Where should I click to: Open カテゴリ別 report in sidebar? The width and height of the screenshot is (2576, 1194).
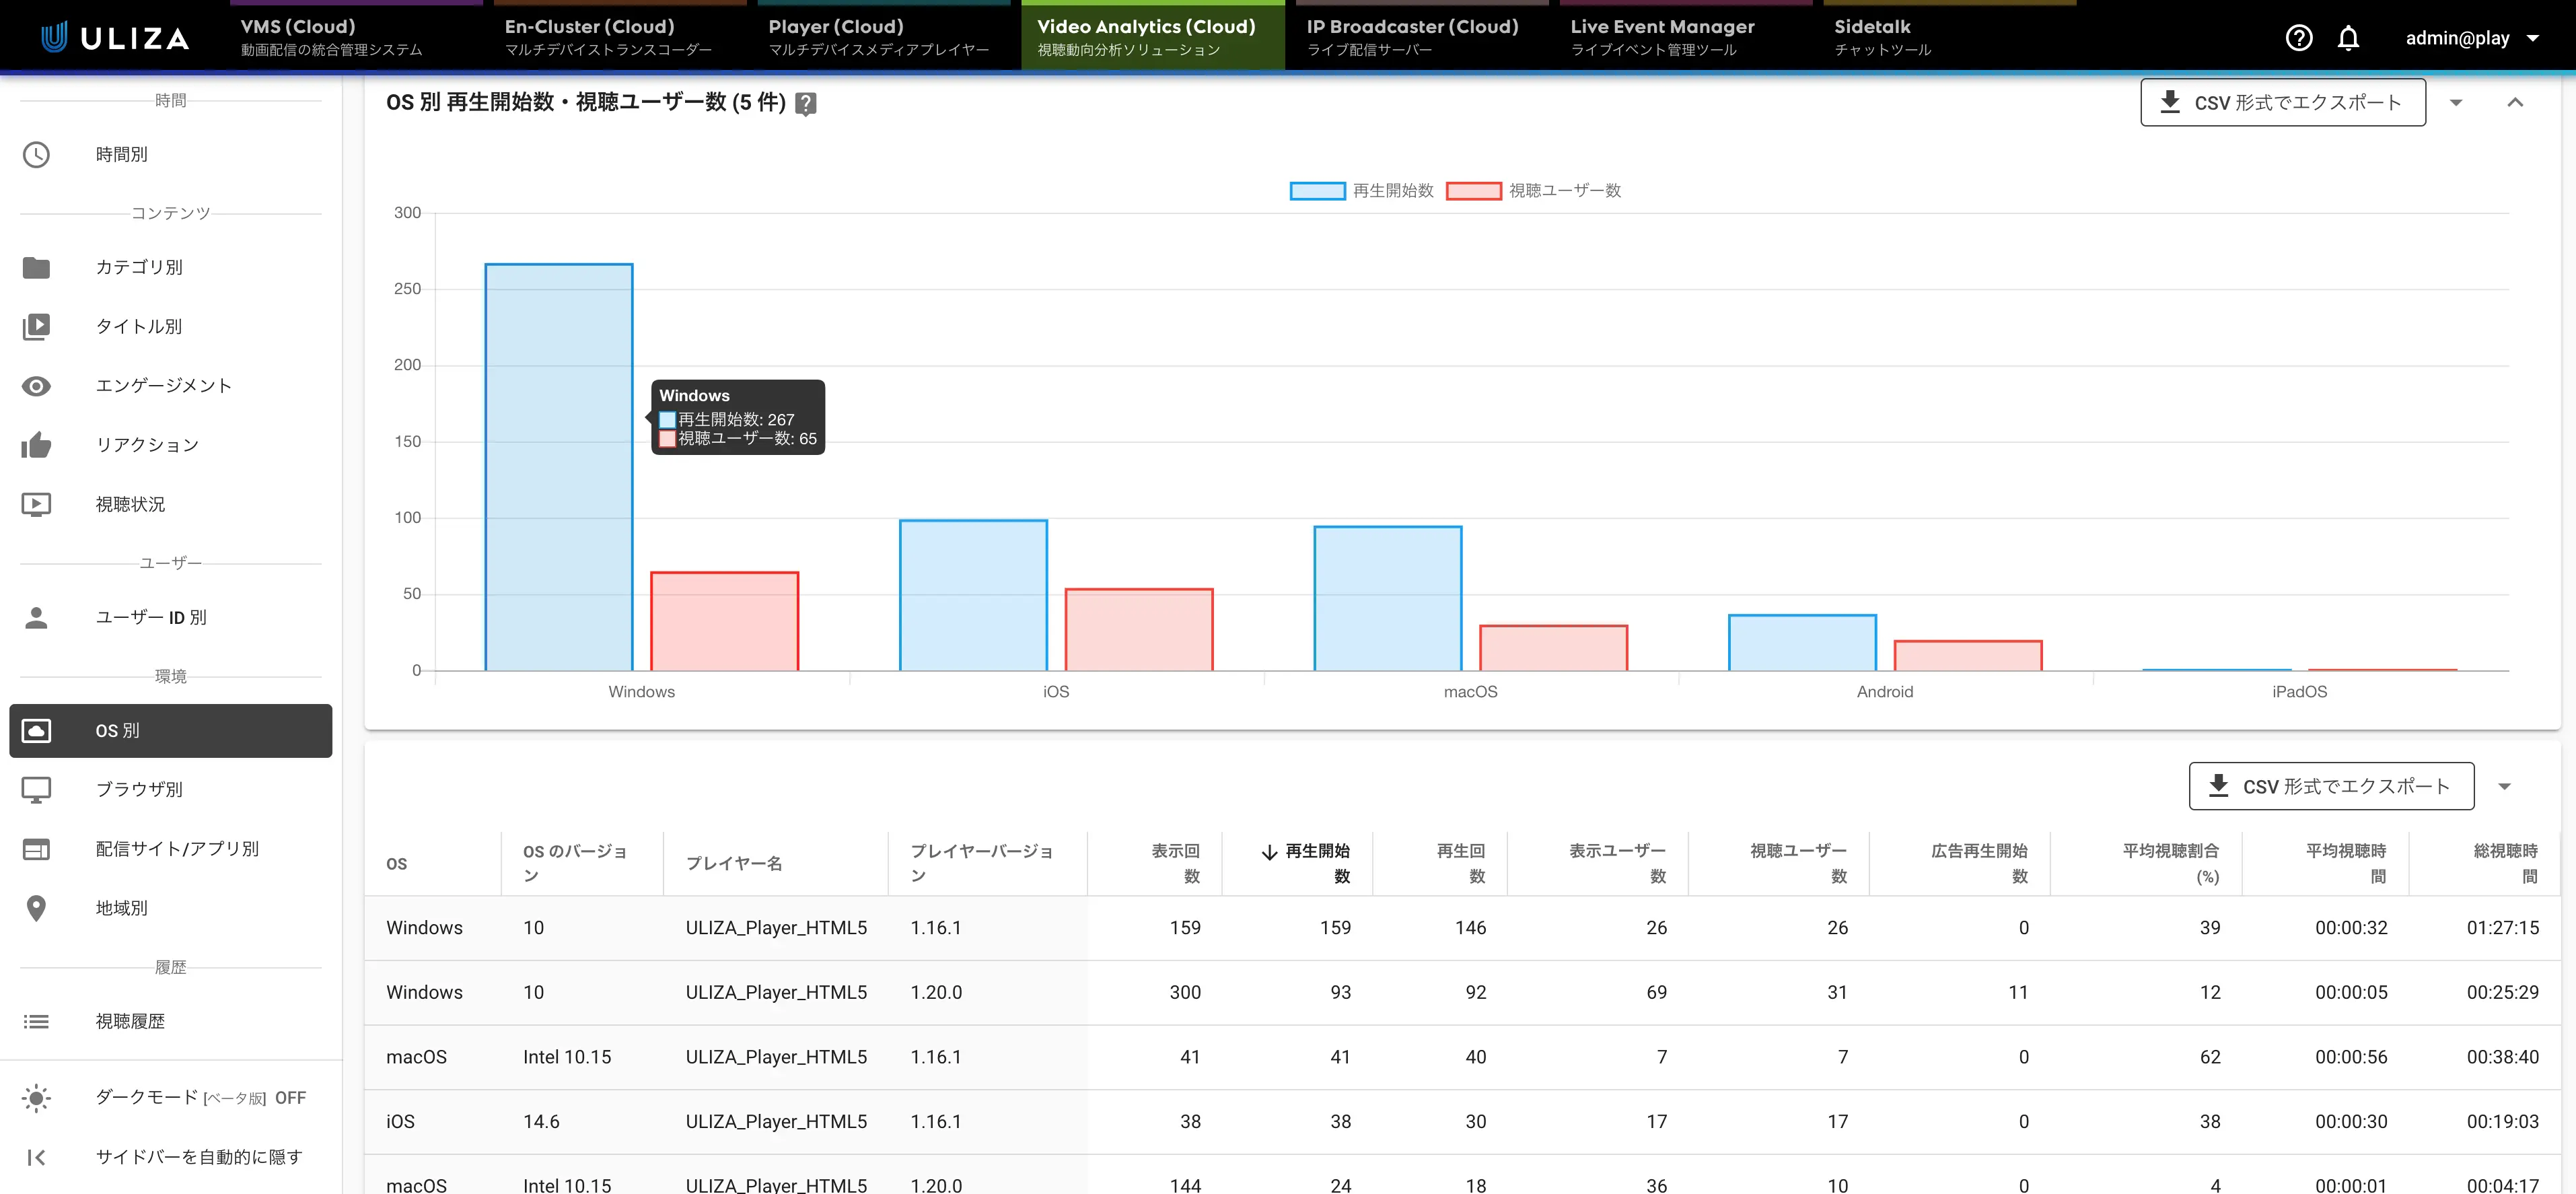click(170, 267)
